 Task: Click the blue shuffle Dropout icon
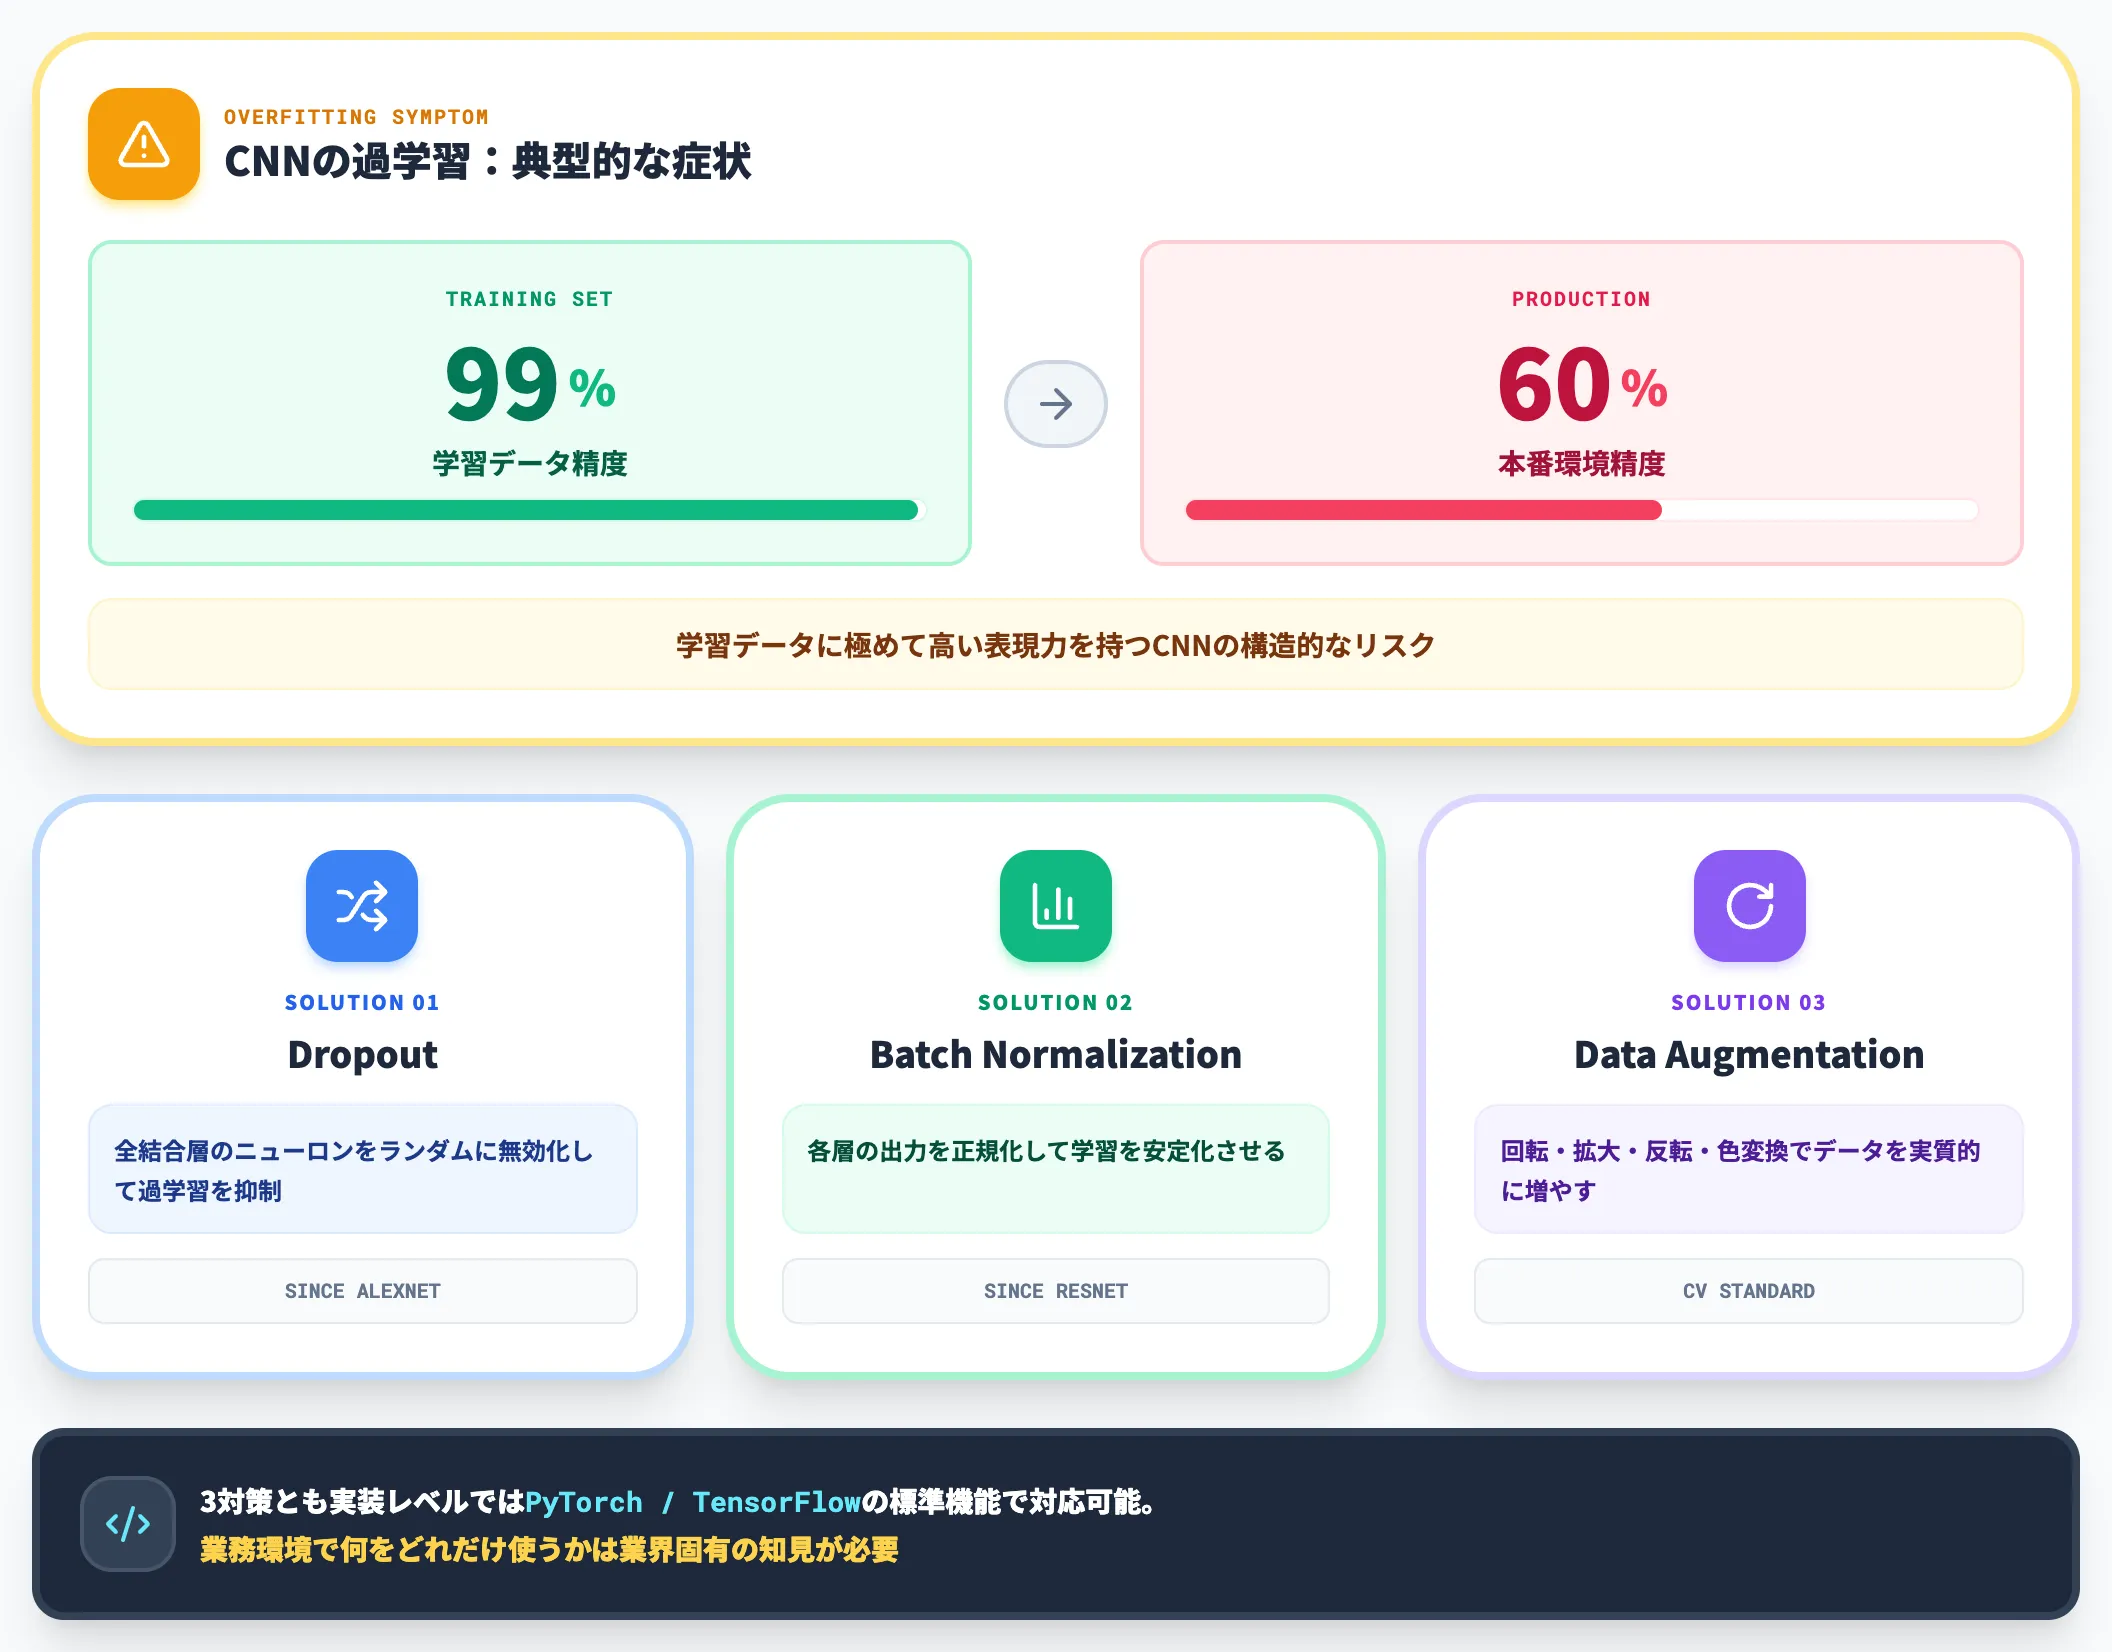pyautogui.click(x=362, y=906)
